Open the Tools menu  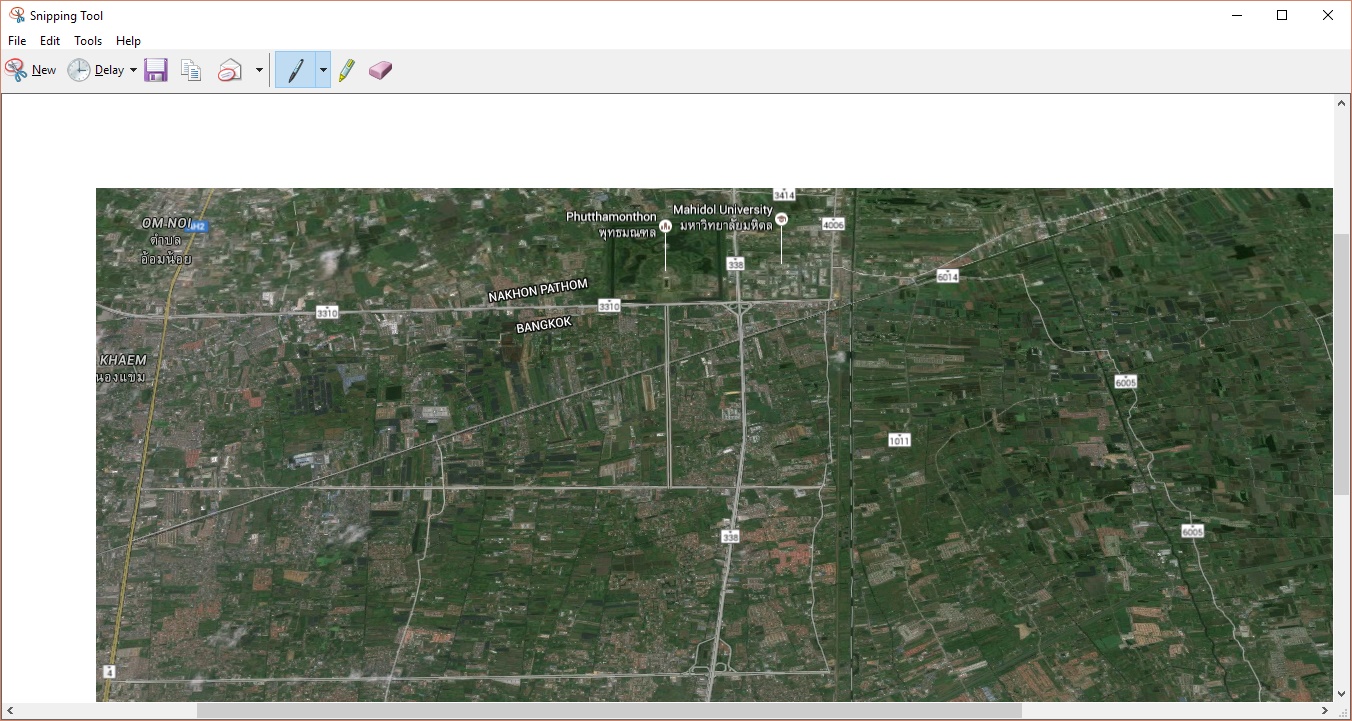[88, 41]
